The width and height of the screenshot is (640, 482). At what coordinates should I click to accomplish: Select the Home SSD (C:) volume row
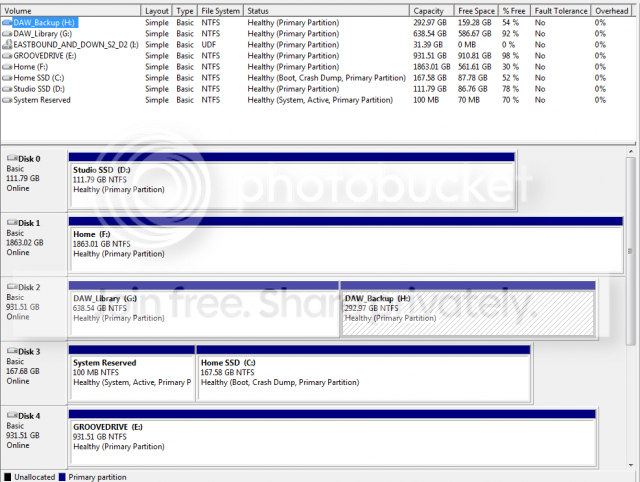coord(316,78)
